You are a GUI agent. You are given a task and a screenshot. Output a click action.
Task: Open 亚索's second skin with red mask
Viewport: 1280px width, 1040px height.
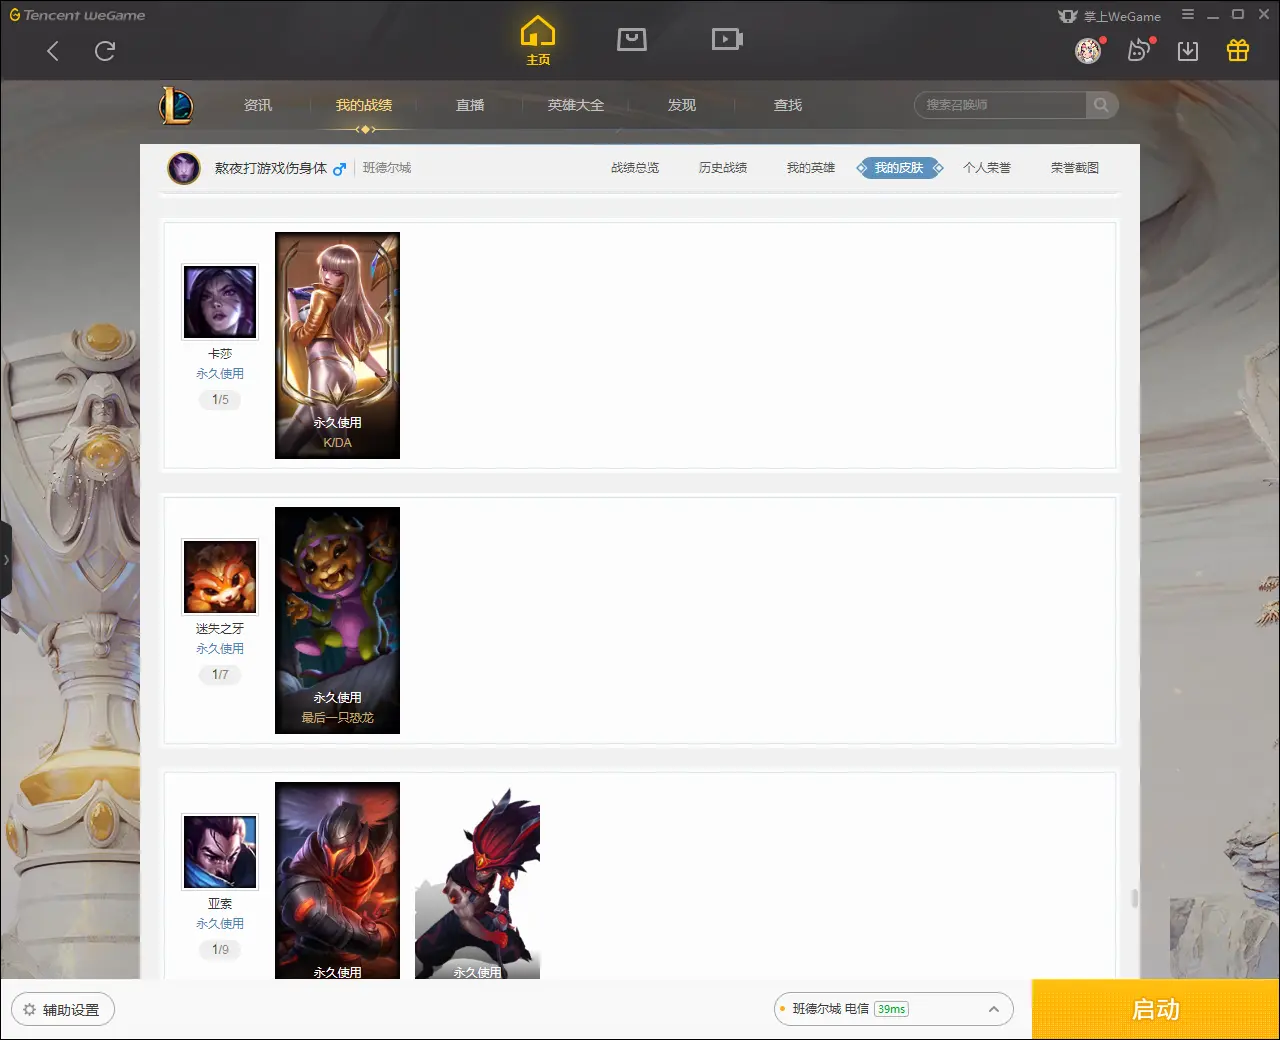click(477, 880)
